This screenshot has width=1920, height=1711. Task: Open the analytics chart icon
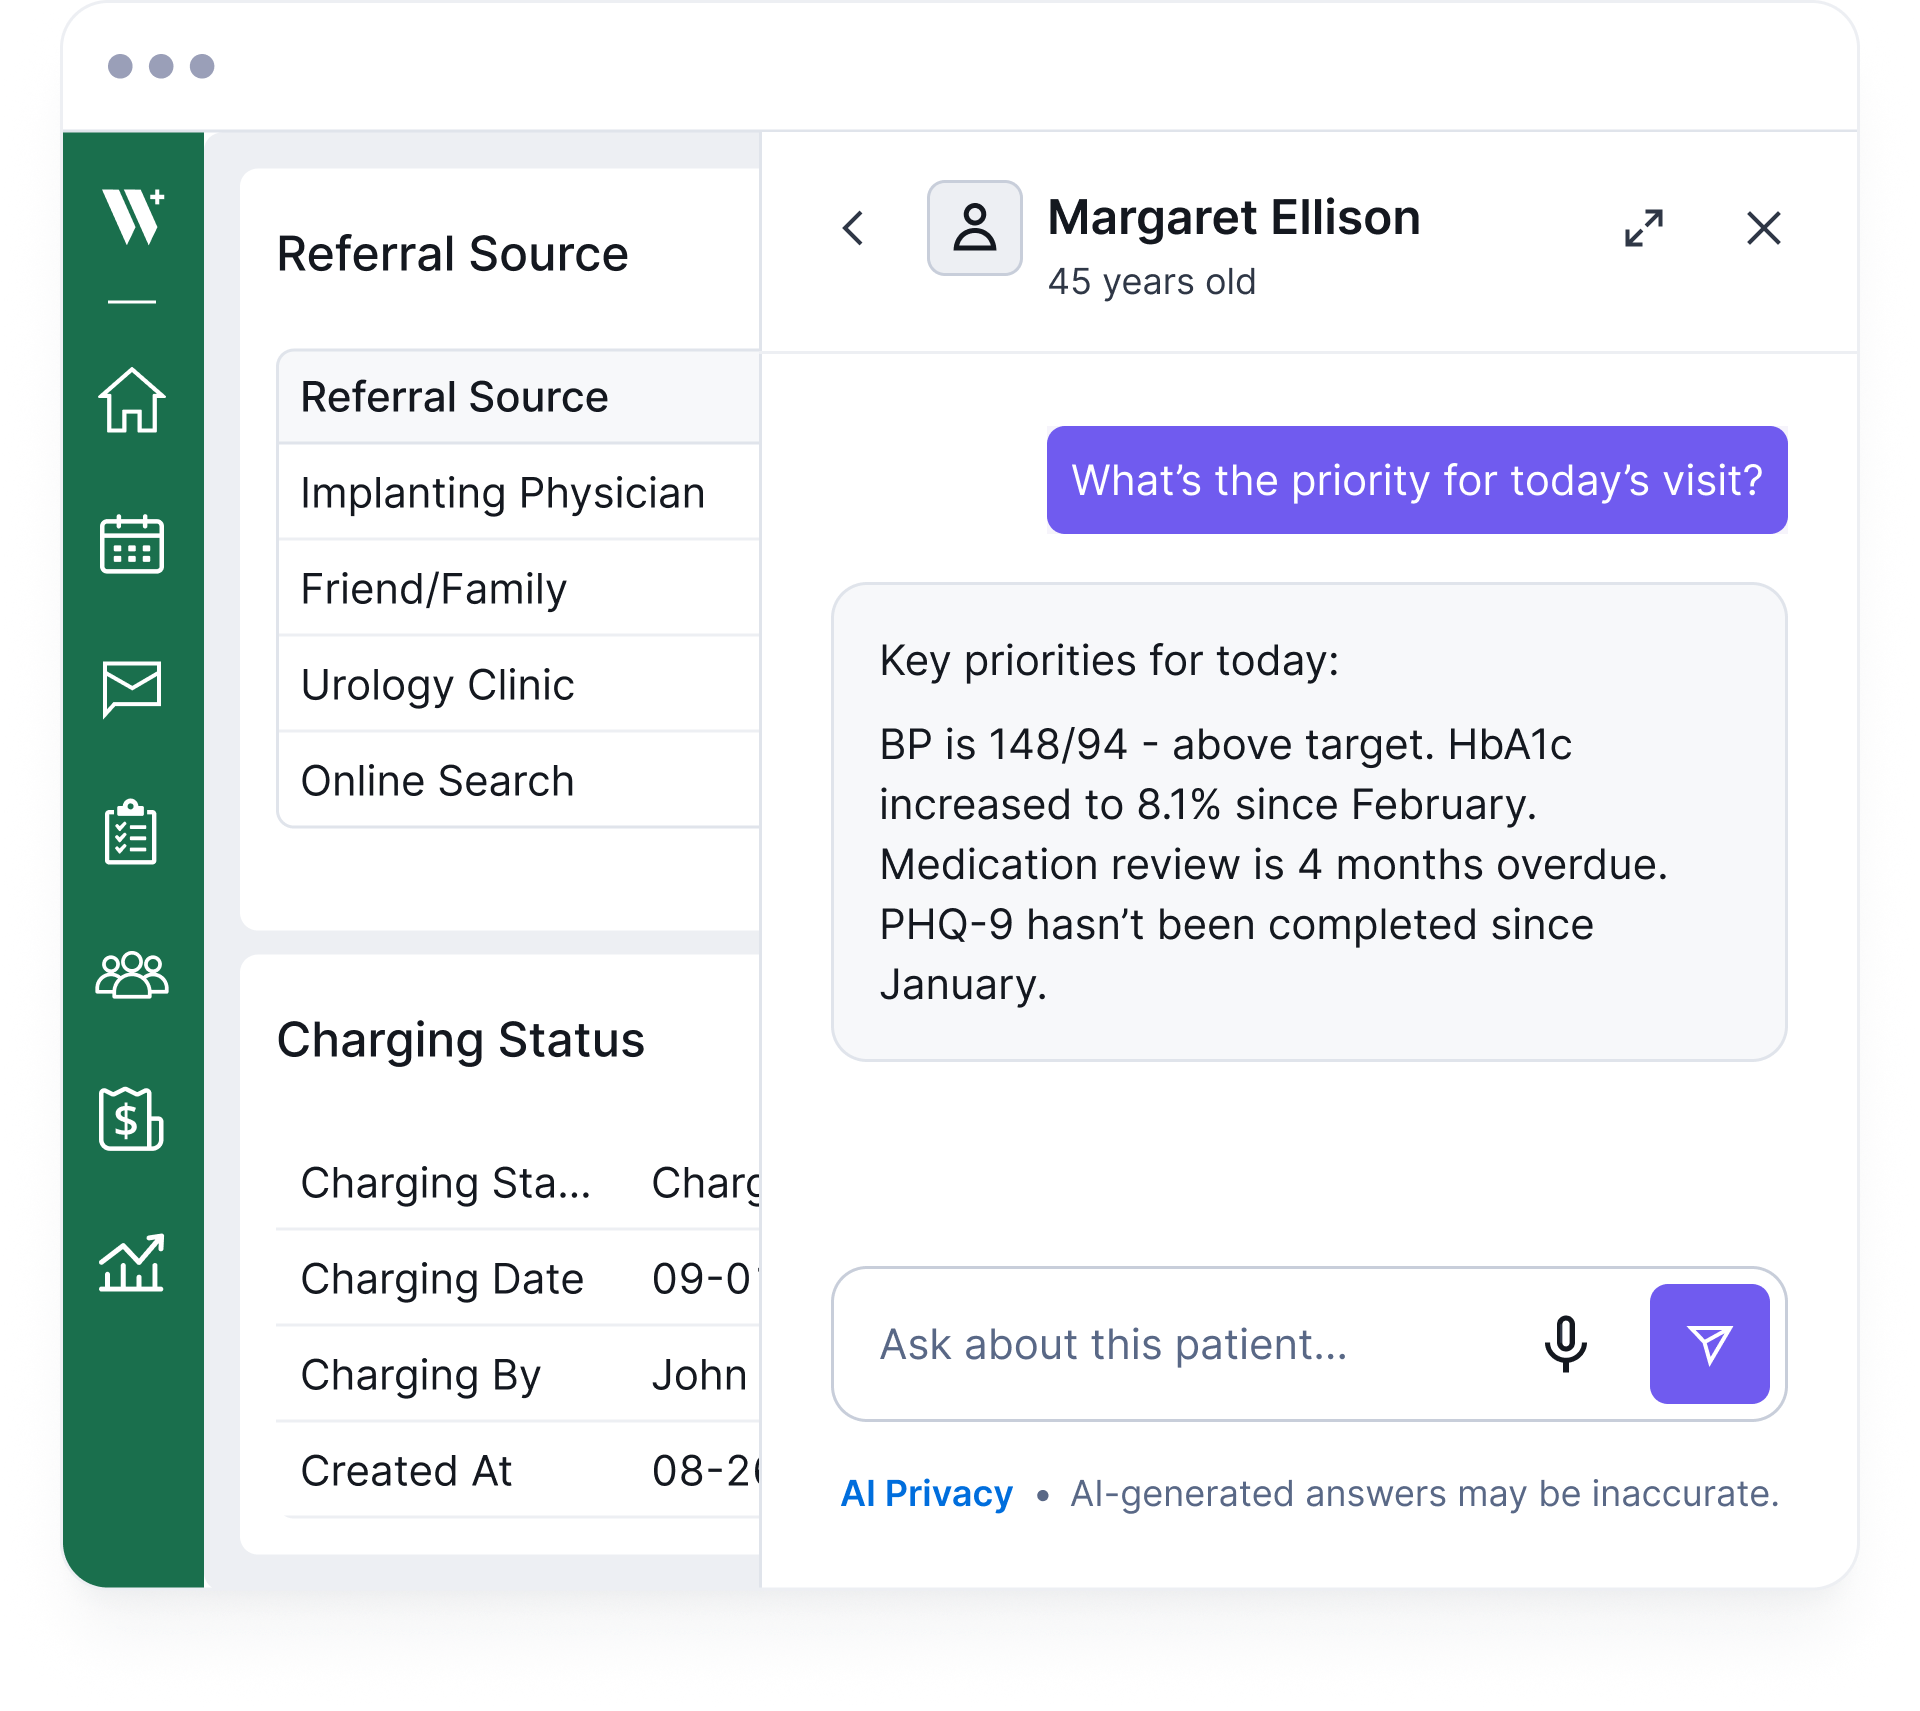click(131, 1263)
